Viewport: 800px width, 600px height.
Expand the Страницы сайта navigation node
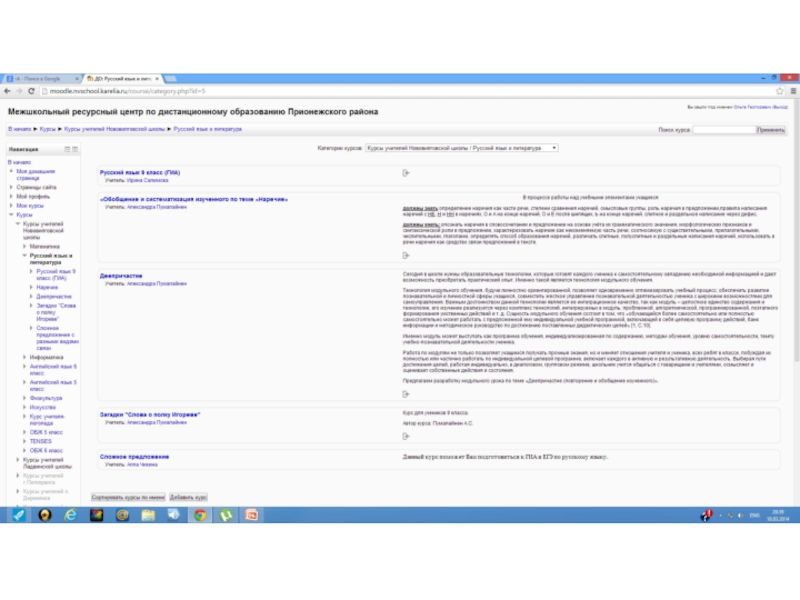[11, 187]
